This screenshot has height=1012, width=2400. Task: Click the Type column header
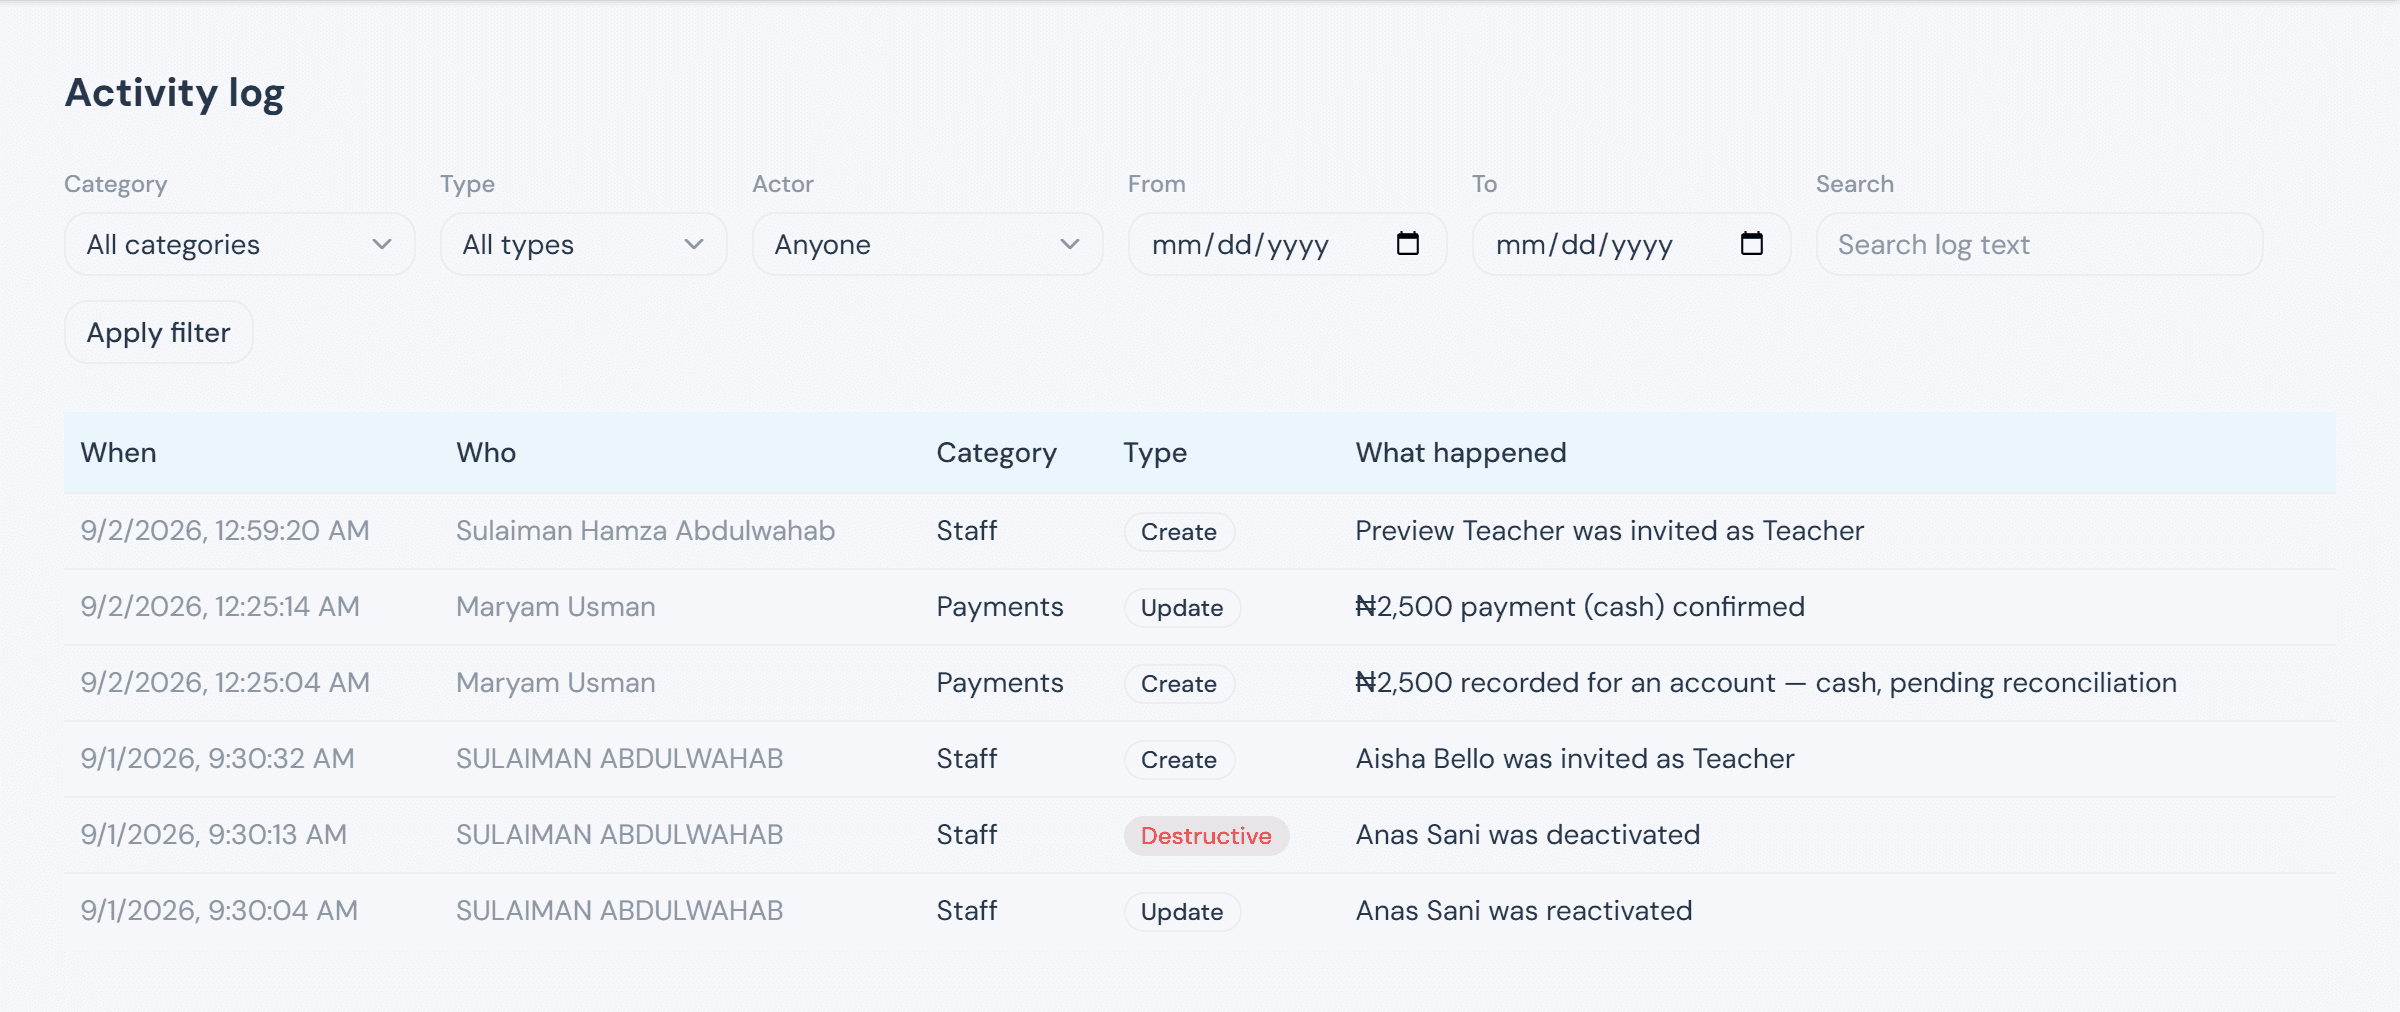point(1155,453)
